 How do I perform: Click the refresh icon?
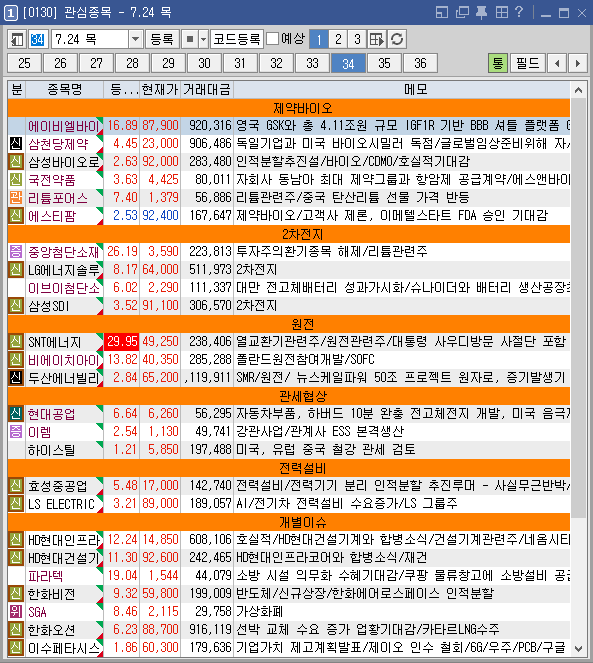pos(397,39)
